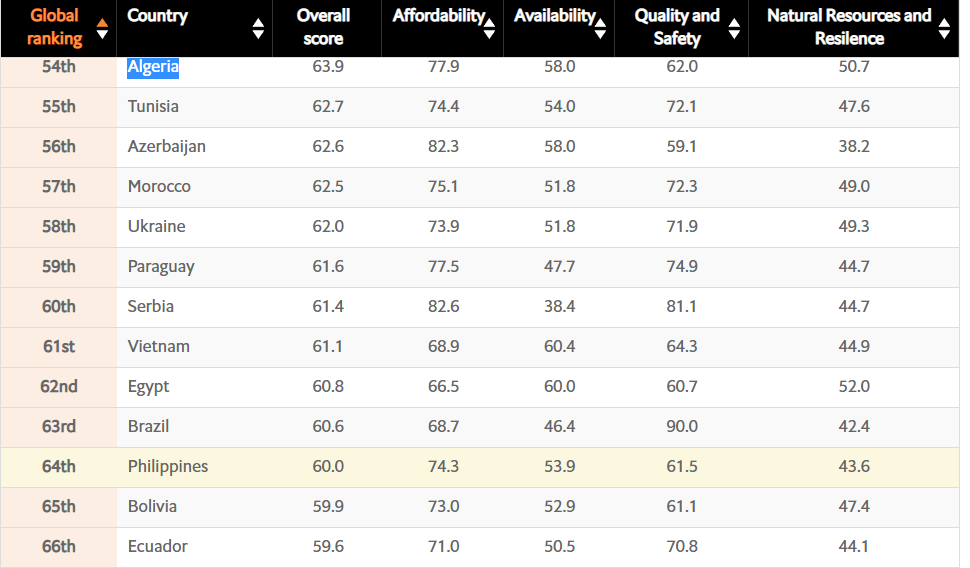Screen dimensions: 970x568
Task: Click the 66th ranking cell for Ecuador
Action: (x=59, y=547)
